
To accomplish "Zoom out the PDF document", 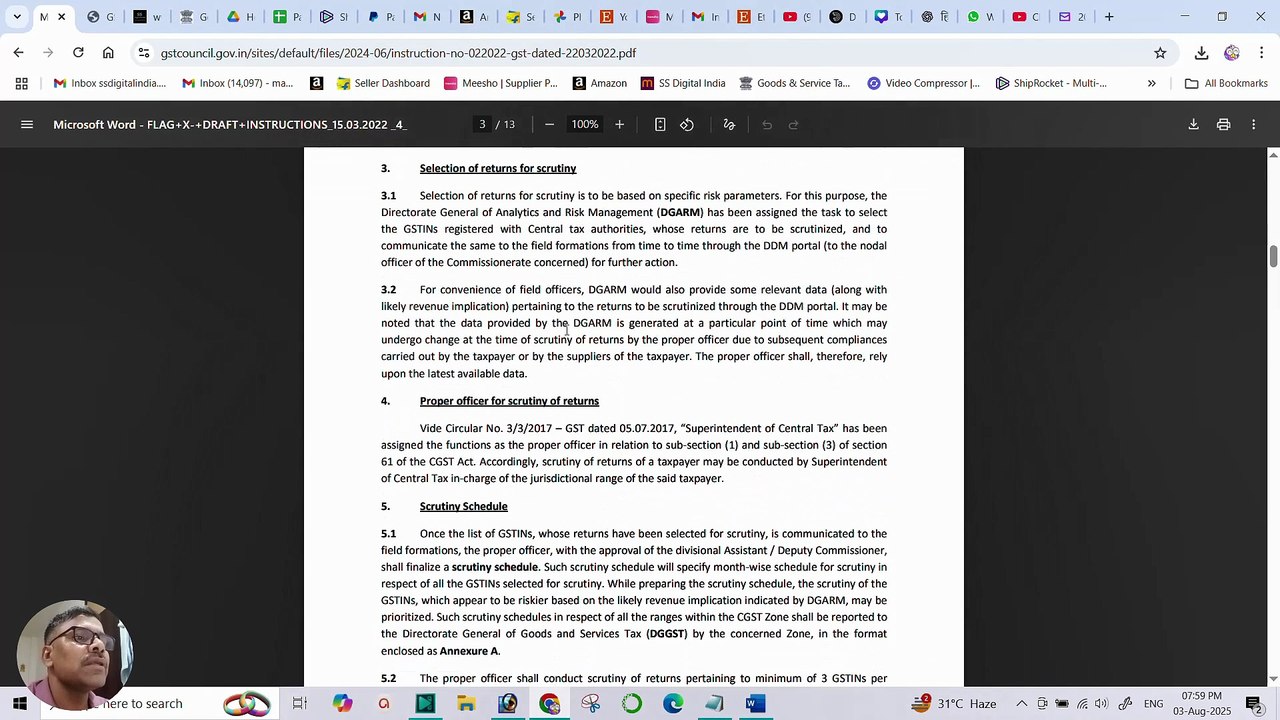I will tap(549, 125).
